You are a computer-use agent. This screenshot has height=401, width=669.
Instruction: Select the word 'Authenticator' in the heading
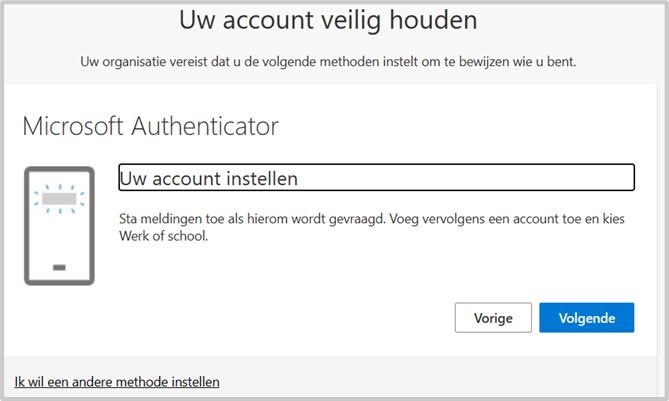point(205,126)
